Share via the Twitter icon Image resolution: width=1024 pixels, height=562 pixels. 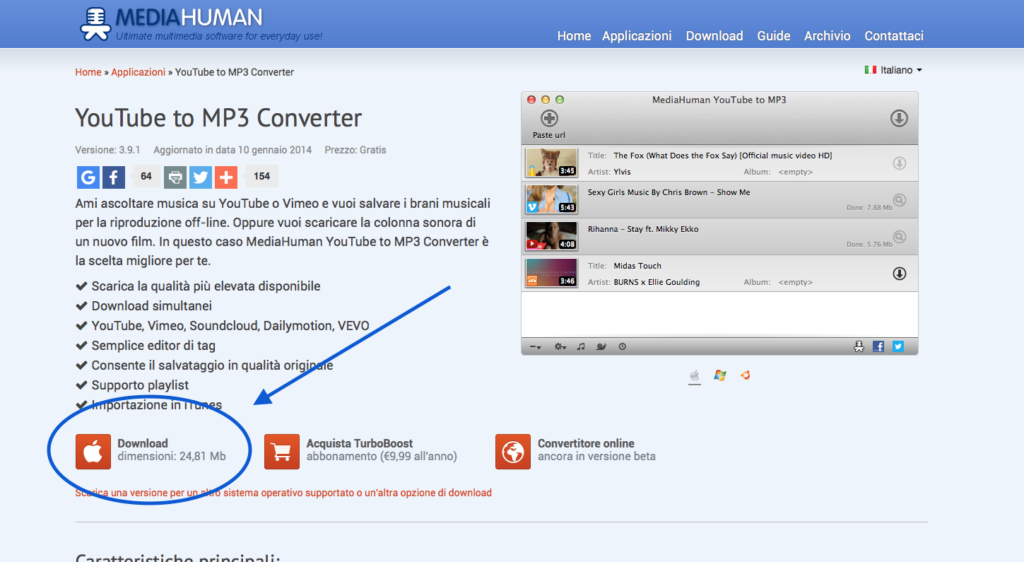click(x=200, y=177)
